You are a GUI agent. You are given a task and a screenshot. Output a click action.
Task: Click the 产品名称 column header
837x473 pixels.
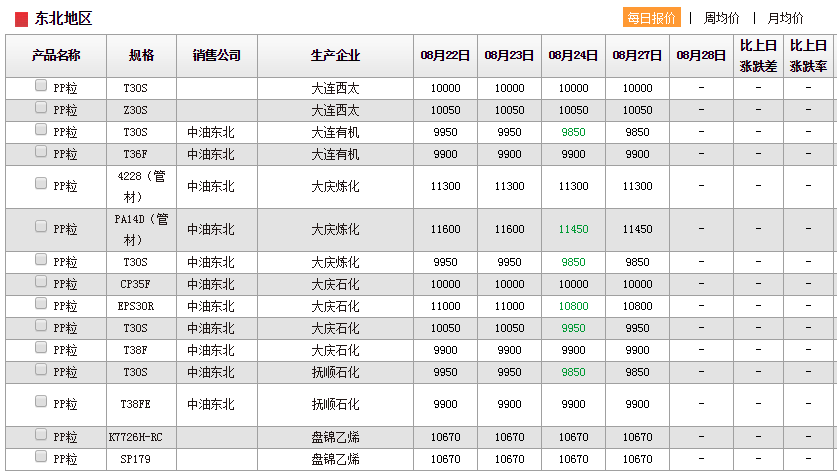(x=56, y=56)
